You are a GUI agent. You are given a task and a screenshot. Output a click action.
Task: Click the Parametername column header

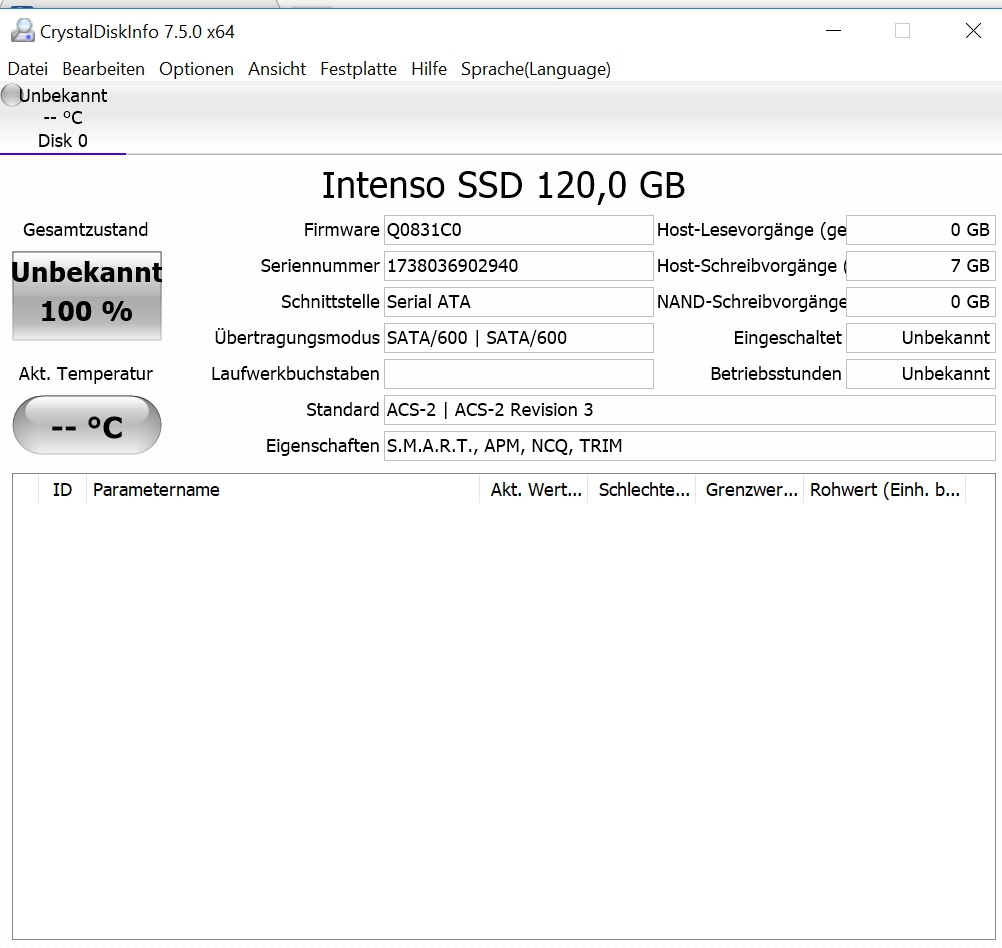tap(282, 490)
